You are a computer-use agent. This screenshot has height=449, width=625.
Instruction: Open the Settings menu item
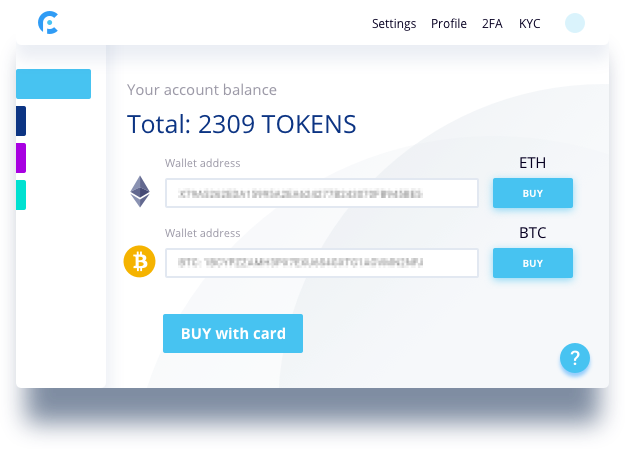coord(394,24)
